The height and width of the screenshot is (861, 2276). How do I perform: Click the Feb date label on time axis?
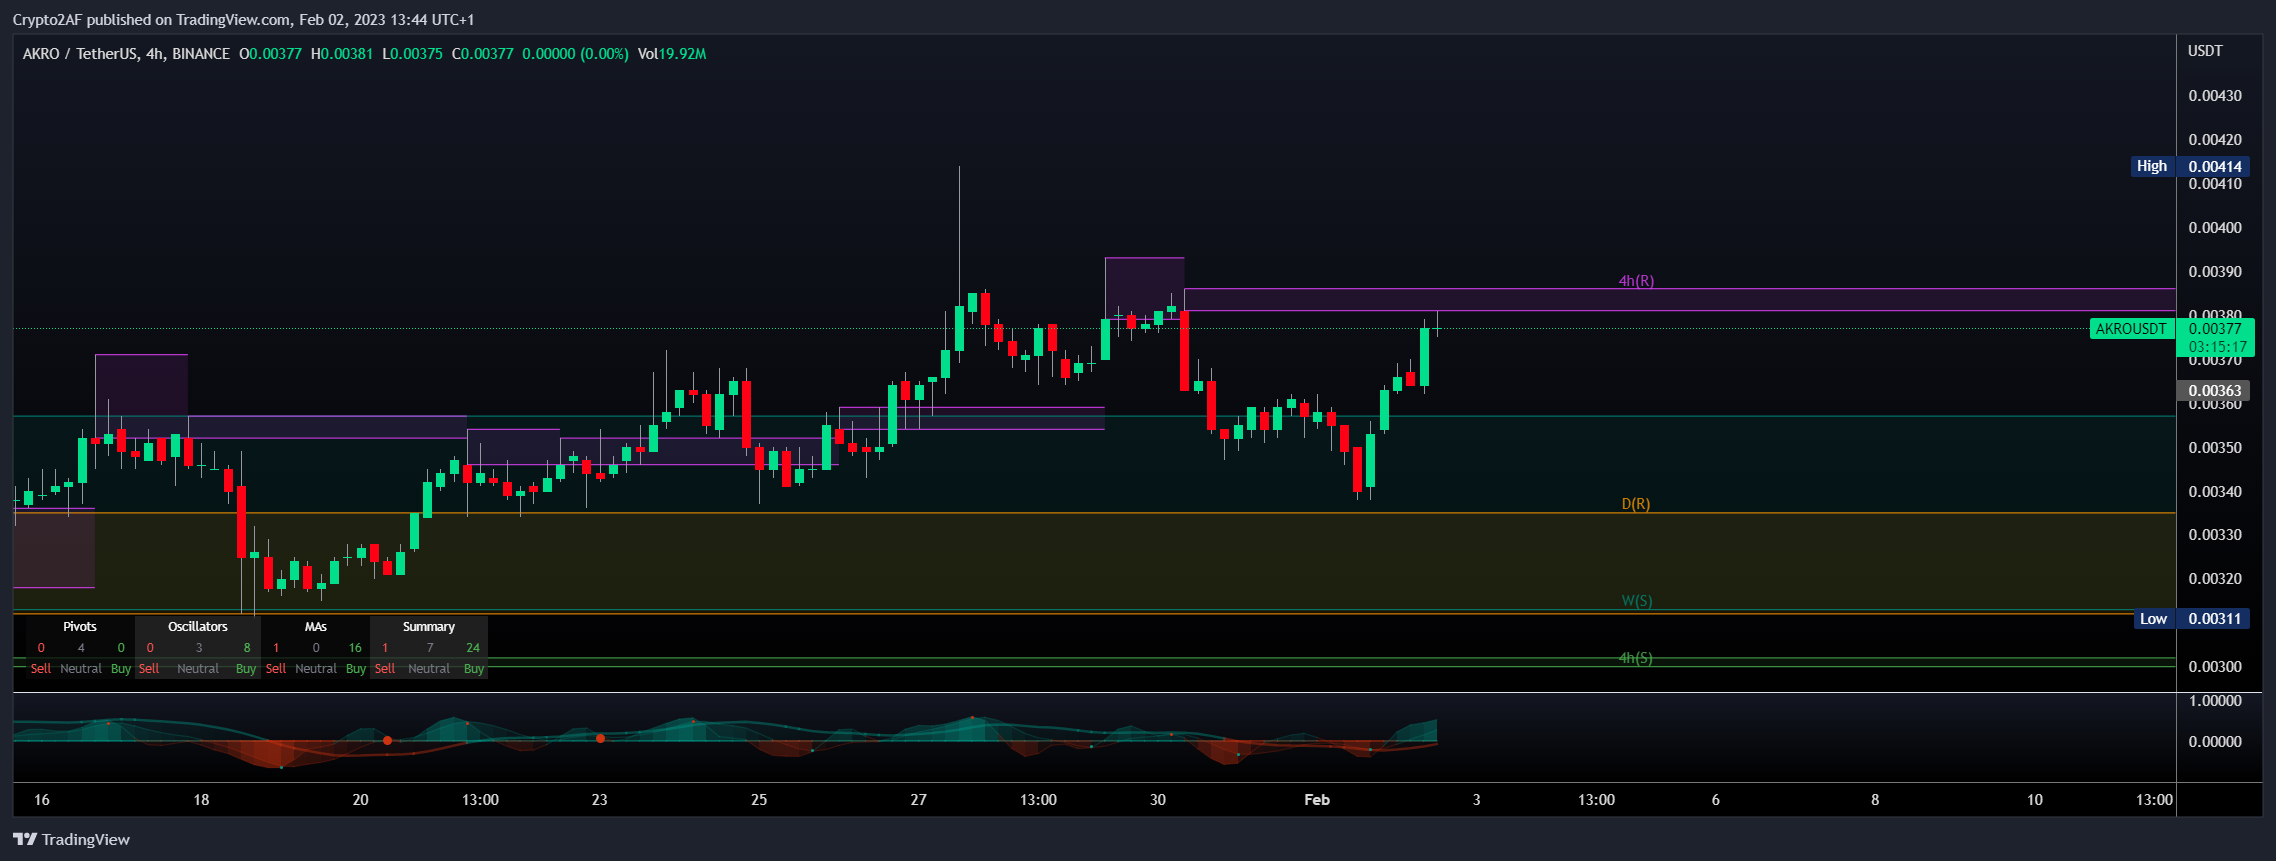[x=1317, y=800]
